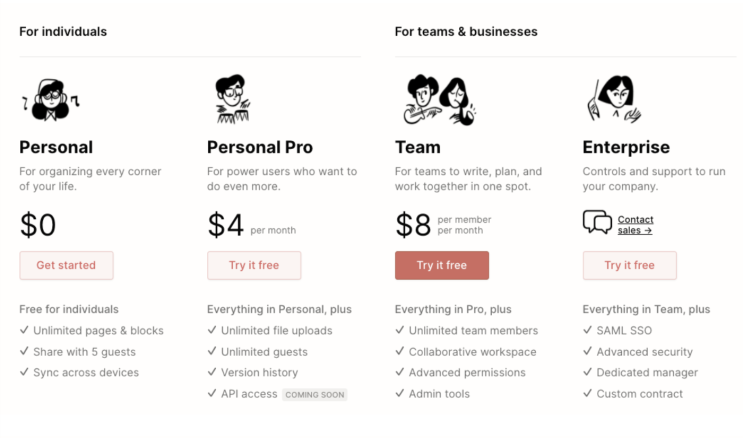Click the Enterprise conductor illustration
Image resolution: width=743 pixels, height=438 pixels.
point(615,99)
